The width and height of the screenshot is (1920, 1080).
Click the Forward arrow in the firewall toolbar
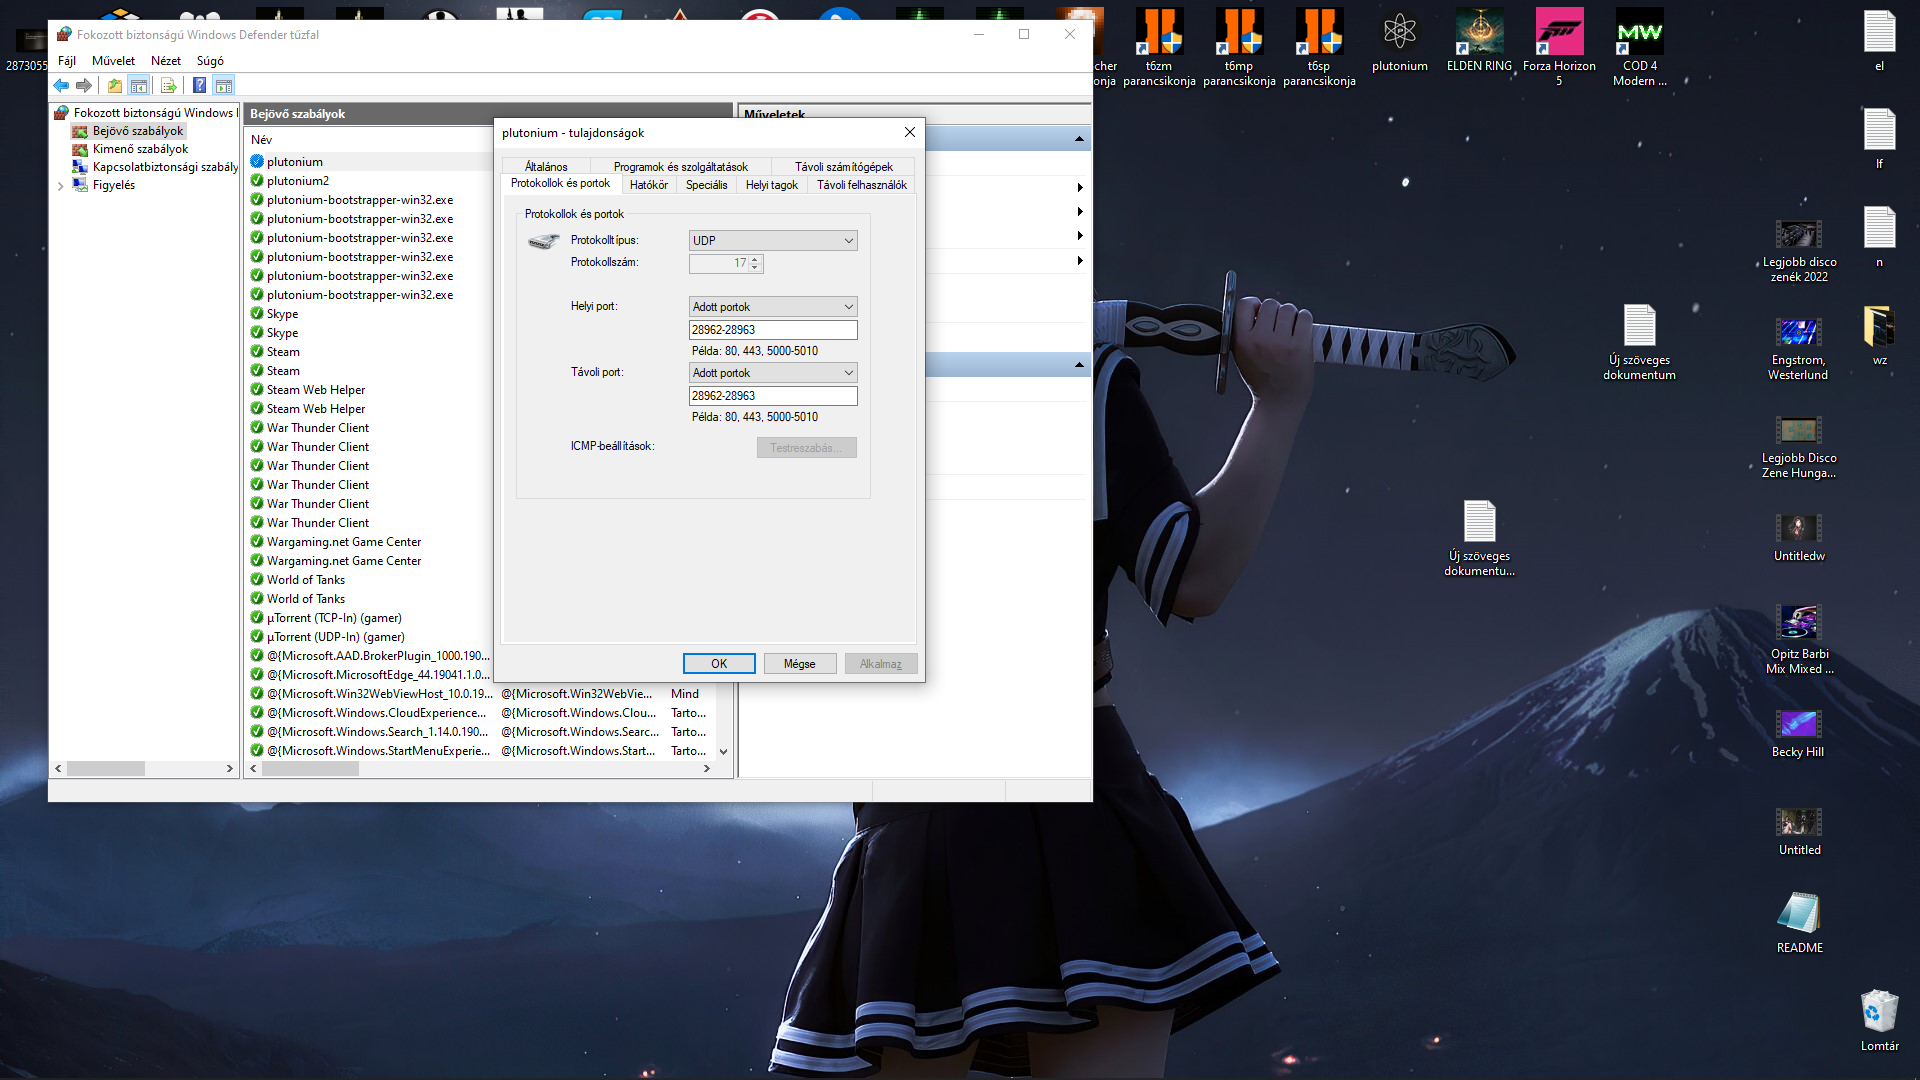[x=84, y=86]
